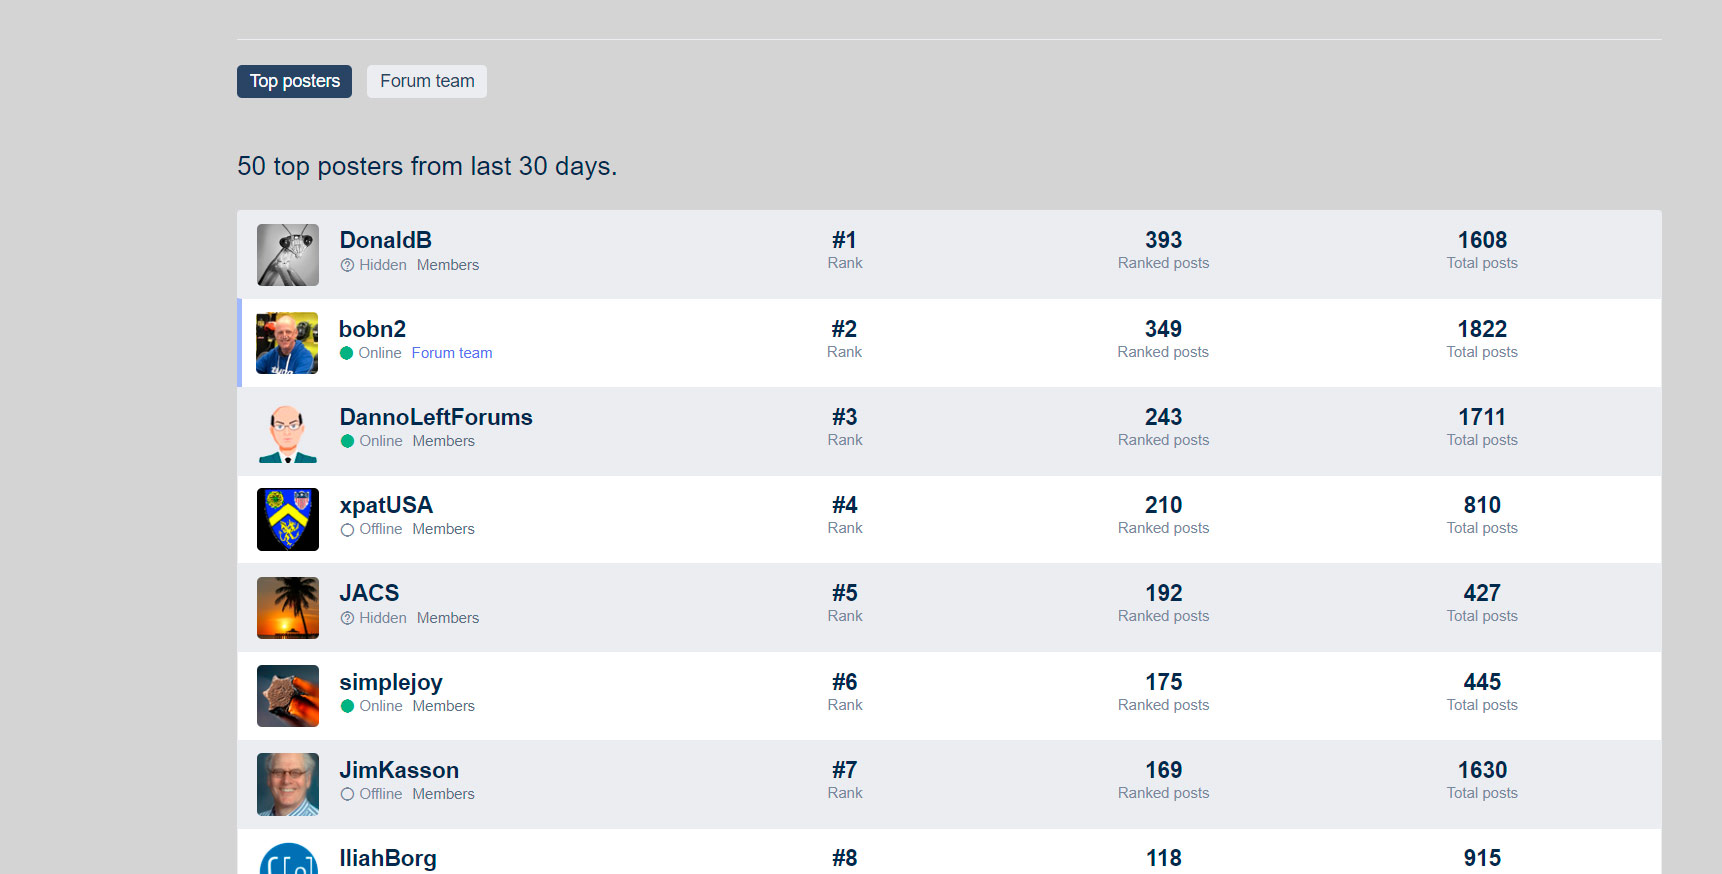Open DonaldB's mantis avatar
This screenshot has width=1722, height=874.
(288, 255)
